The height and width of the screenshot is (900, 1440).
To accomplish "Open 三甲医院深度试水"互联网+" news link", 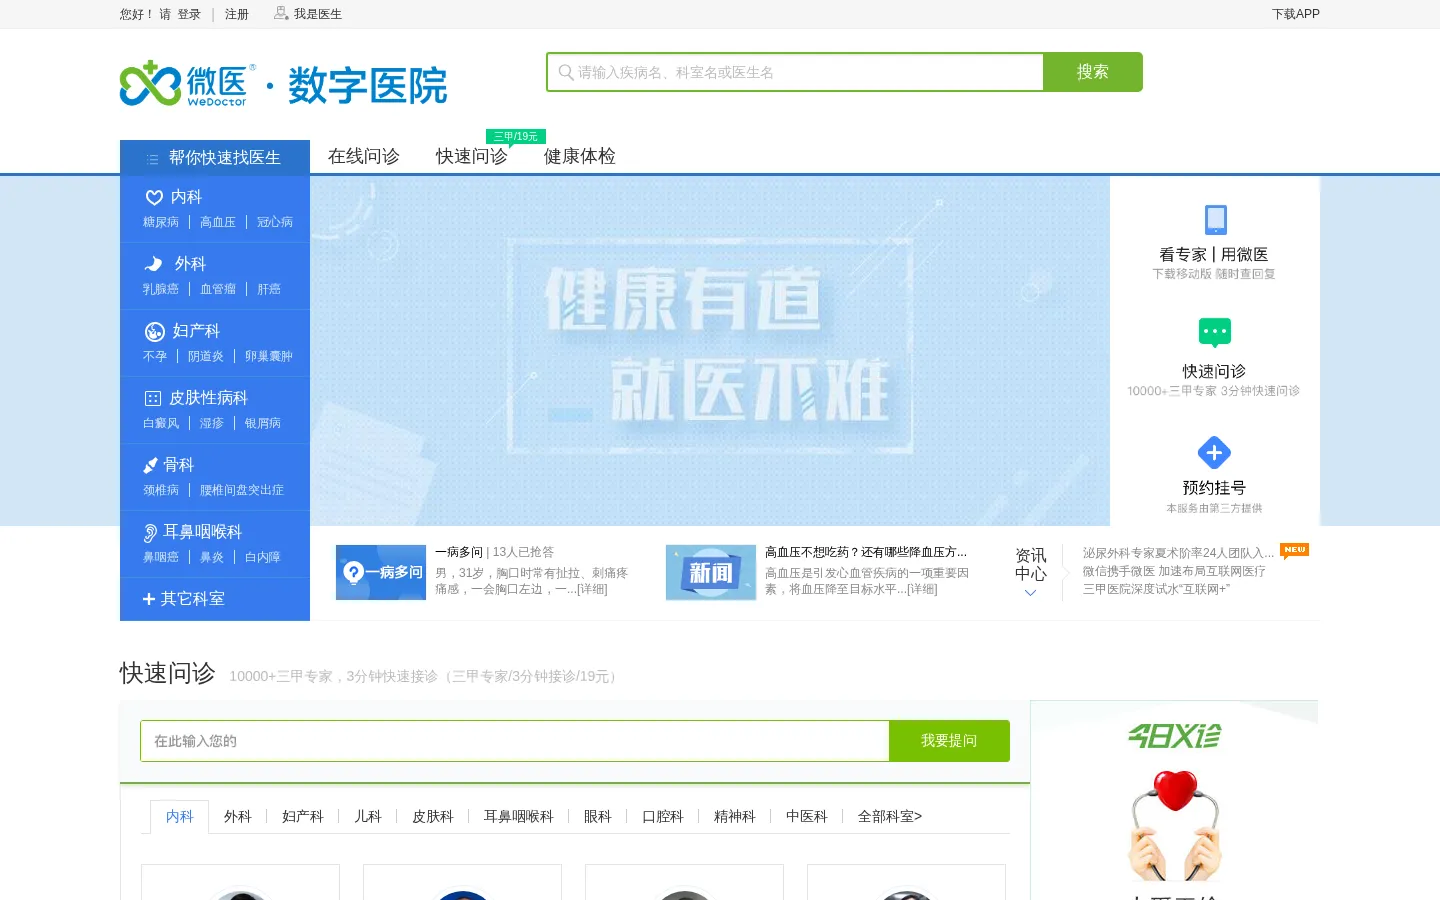I will tap(1156, 589).
